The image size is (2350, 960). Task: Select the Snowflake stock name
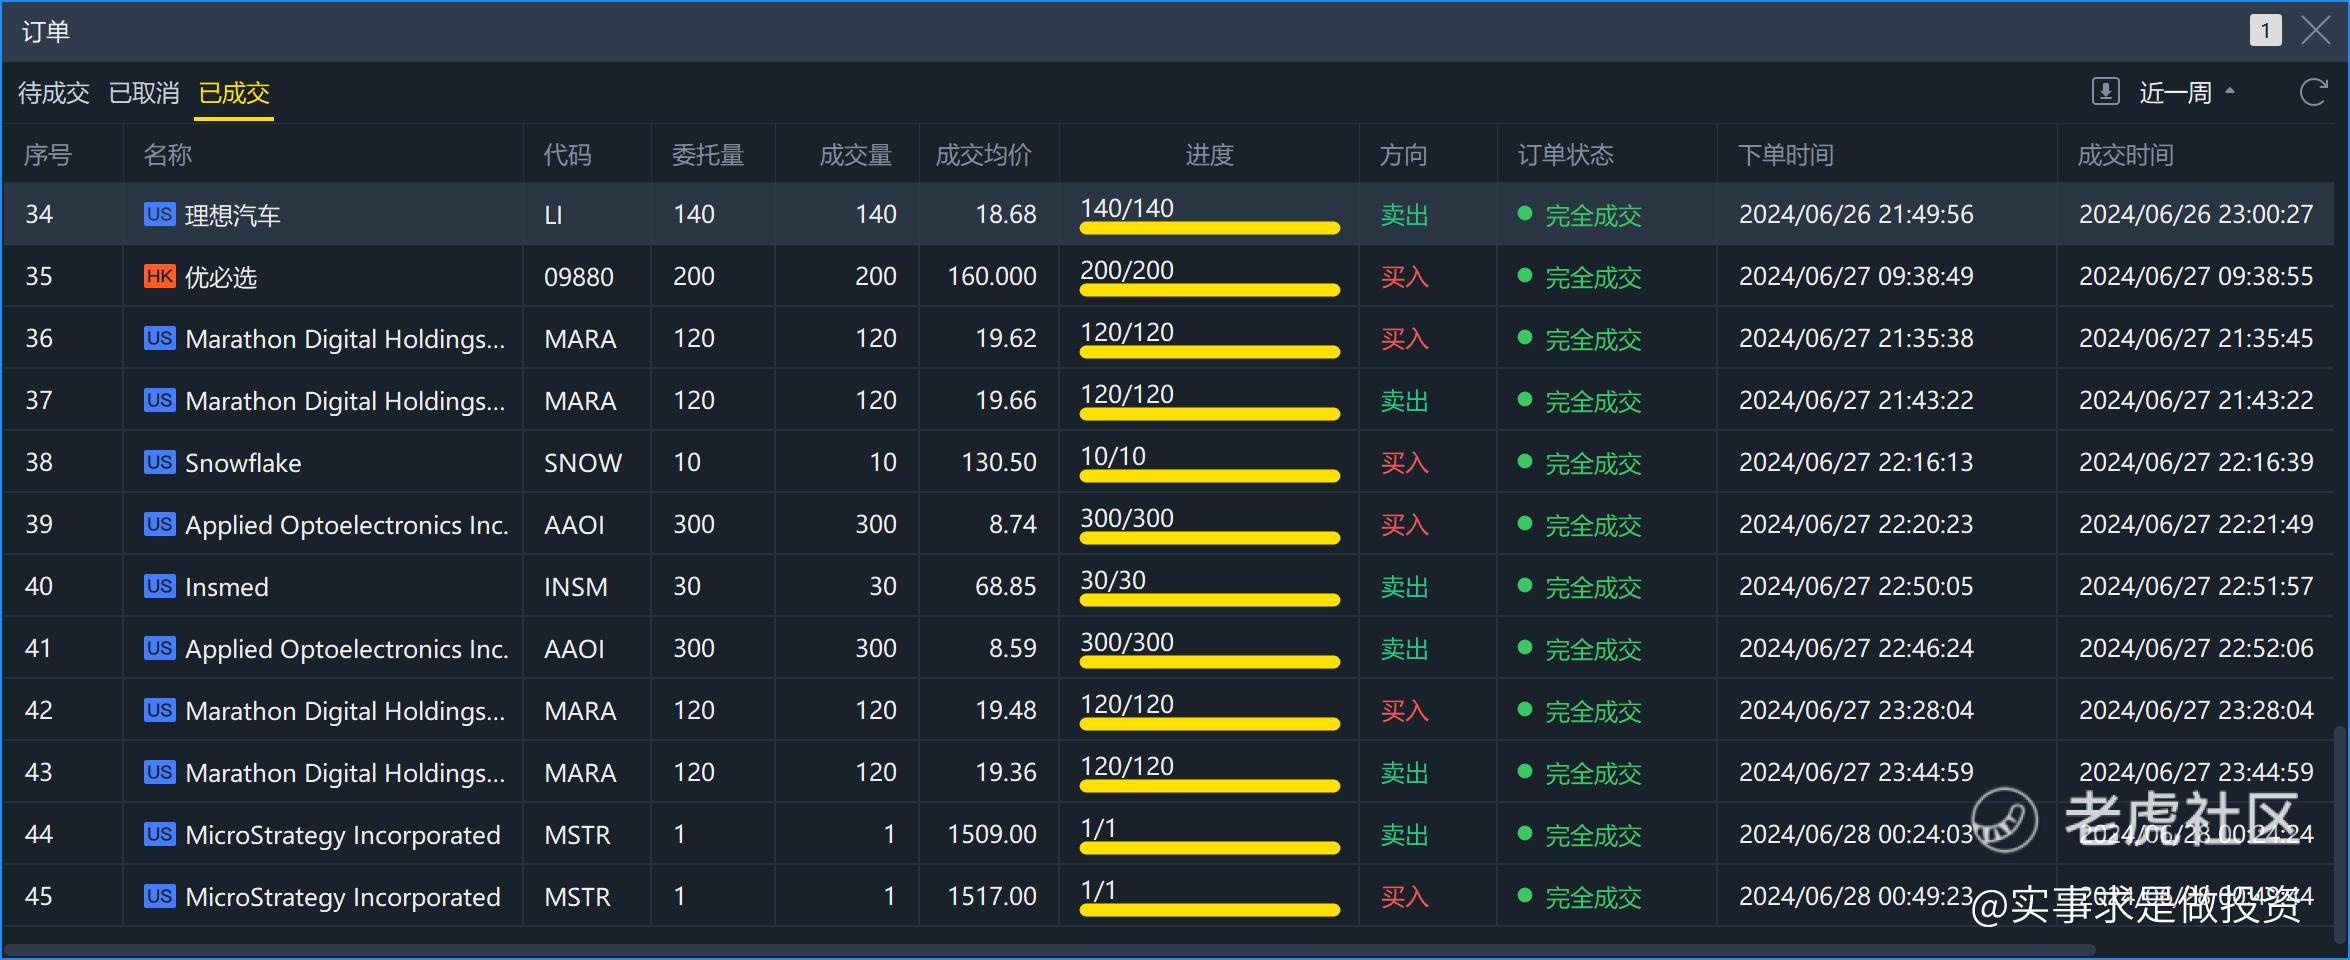coord(243,463)
